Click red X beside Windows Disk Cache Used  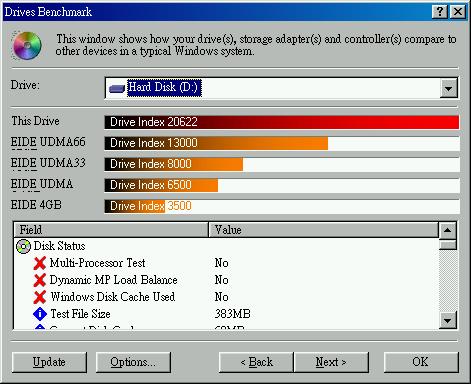[x=40, y=297]
